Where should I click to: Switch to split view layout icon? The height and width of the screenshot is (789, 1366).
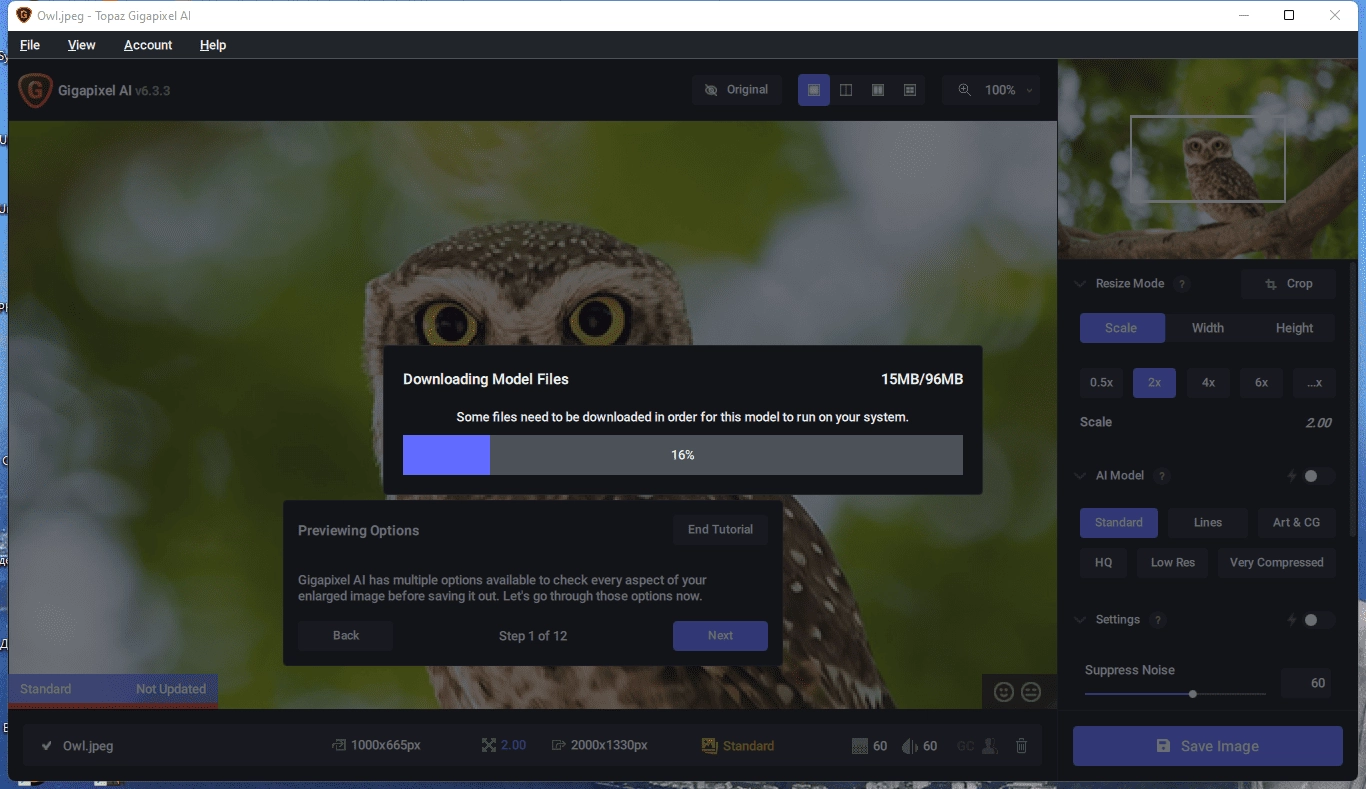(846, 90)
